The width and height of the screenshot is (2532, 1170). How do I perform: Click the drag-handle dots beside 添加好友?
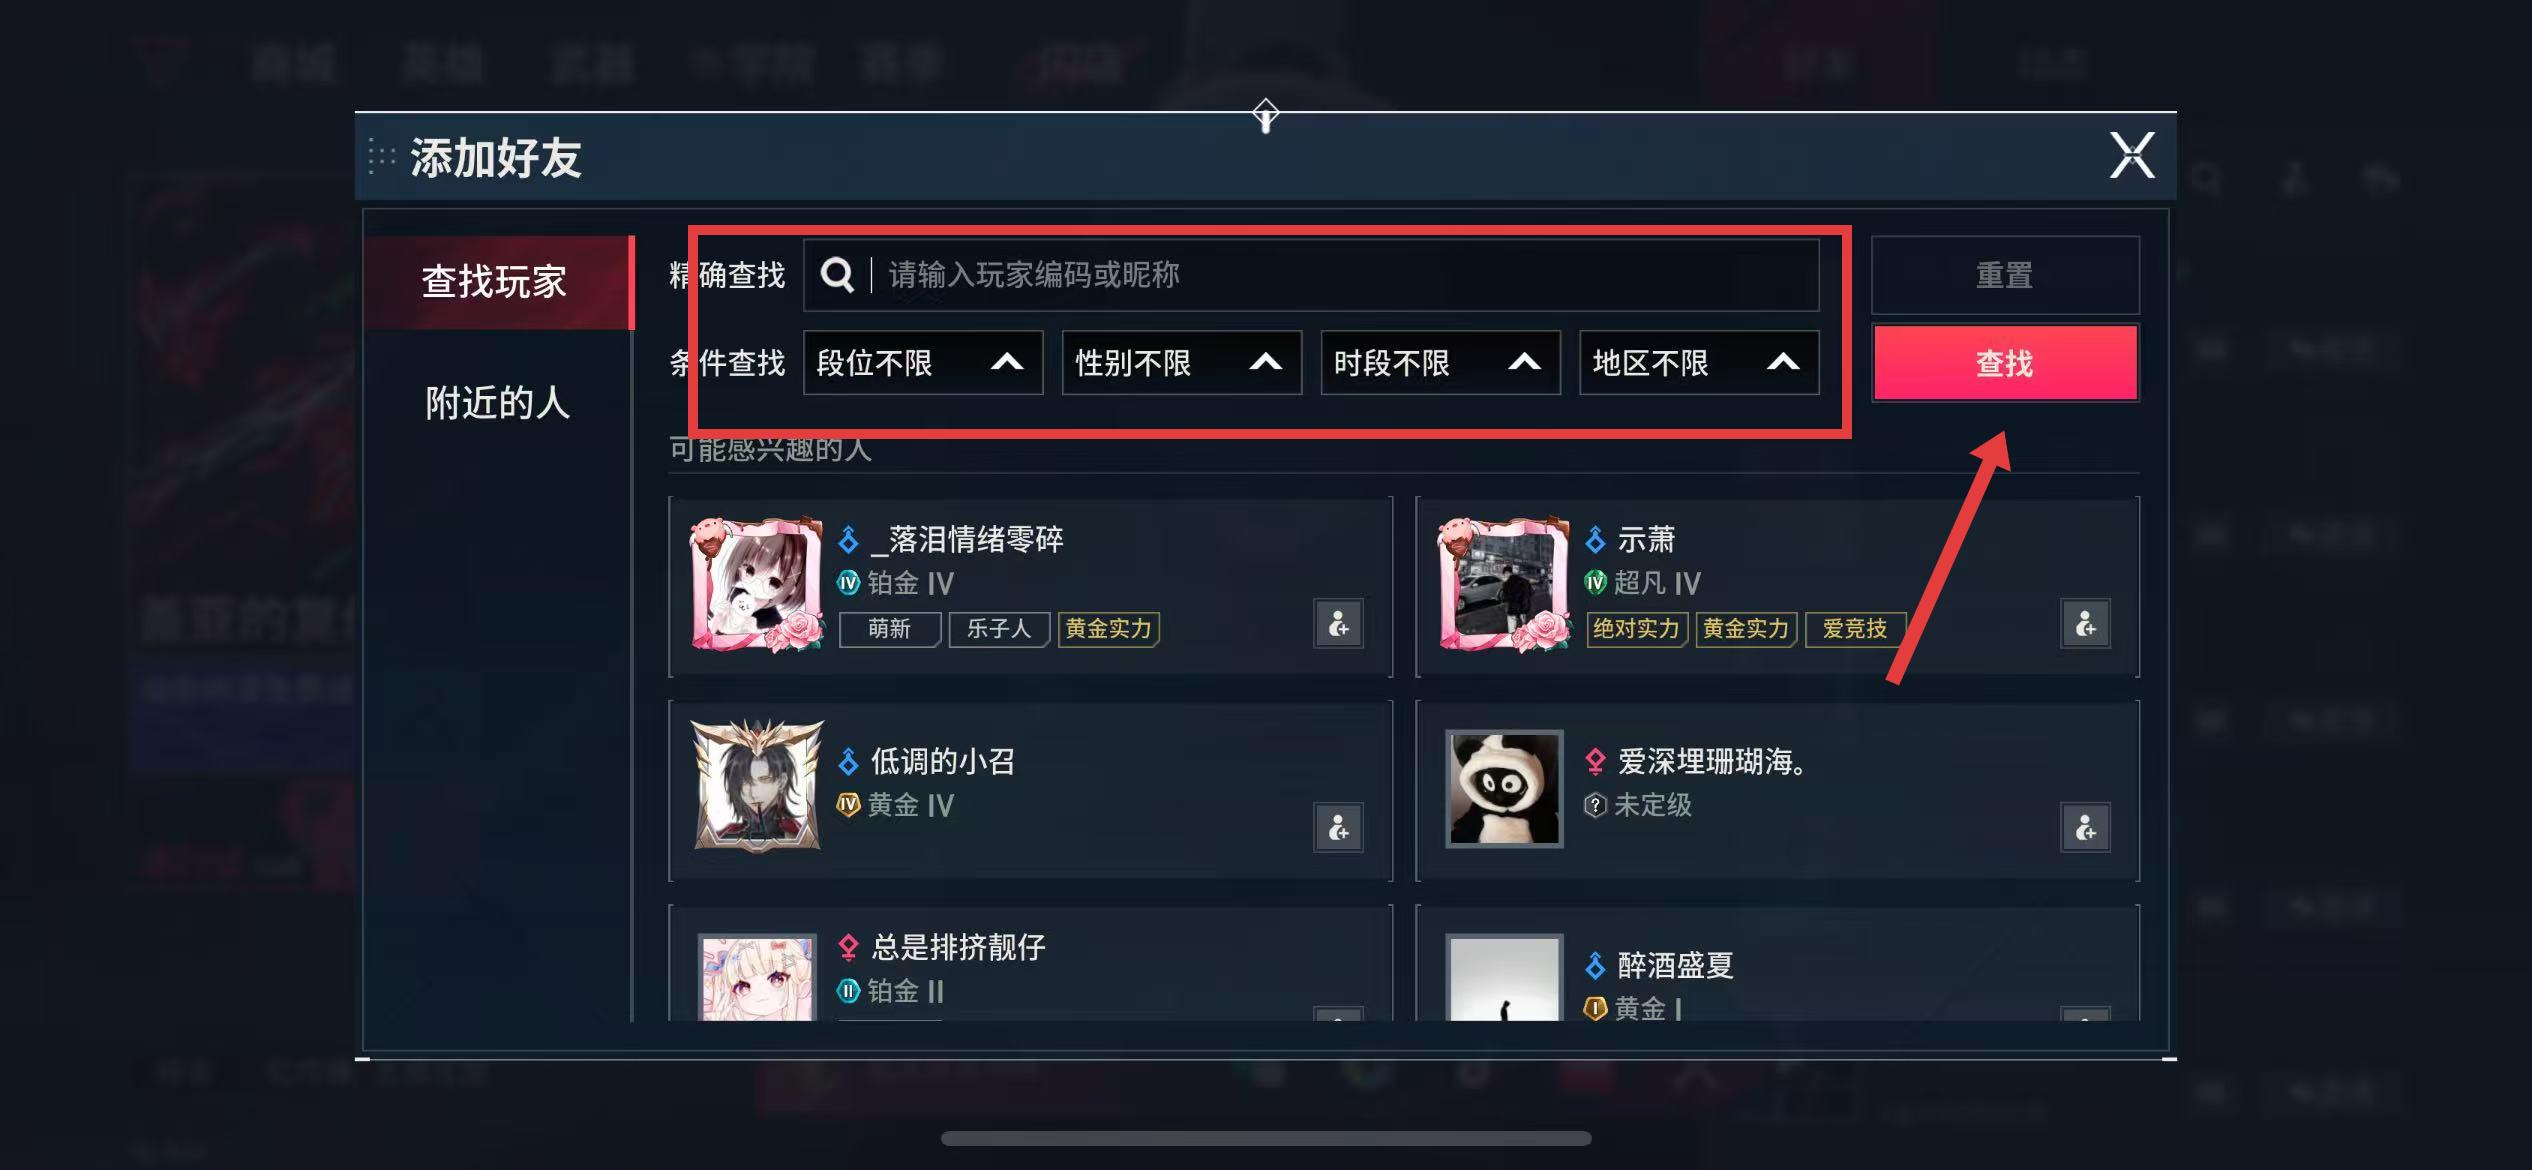(381, 157)
